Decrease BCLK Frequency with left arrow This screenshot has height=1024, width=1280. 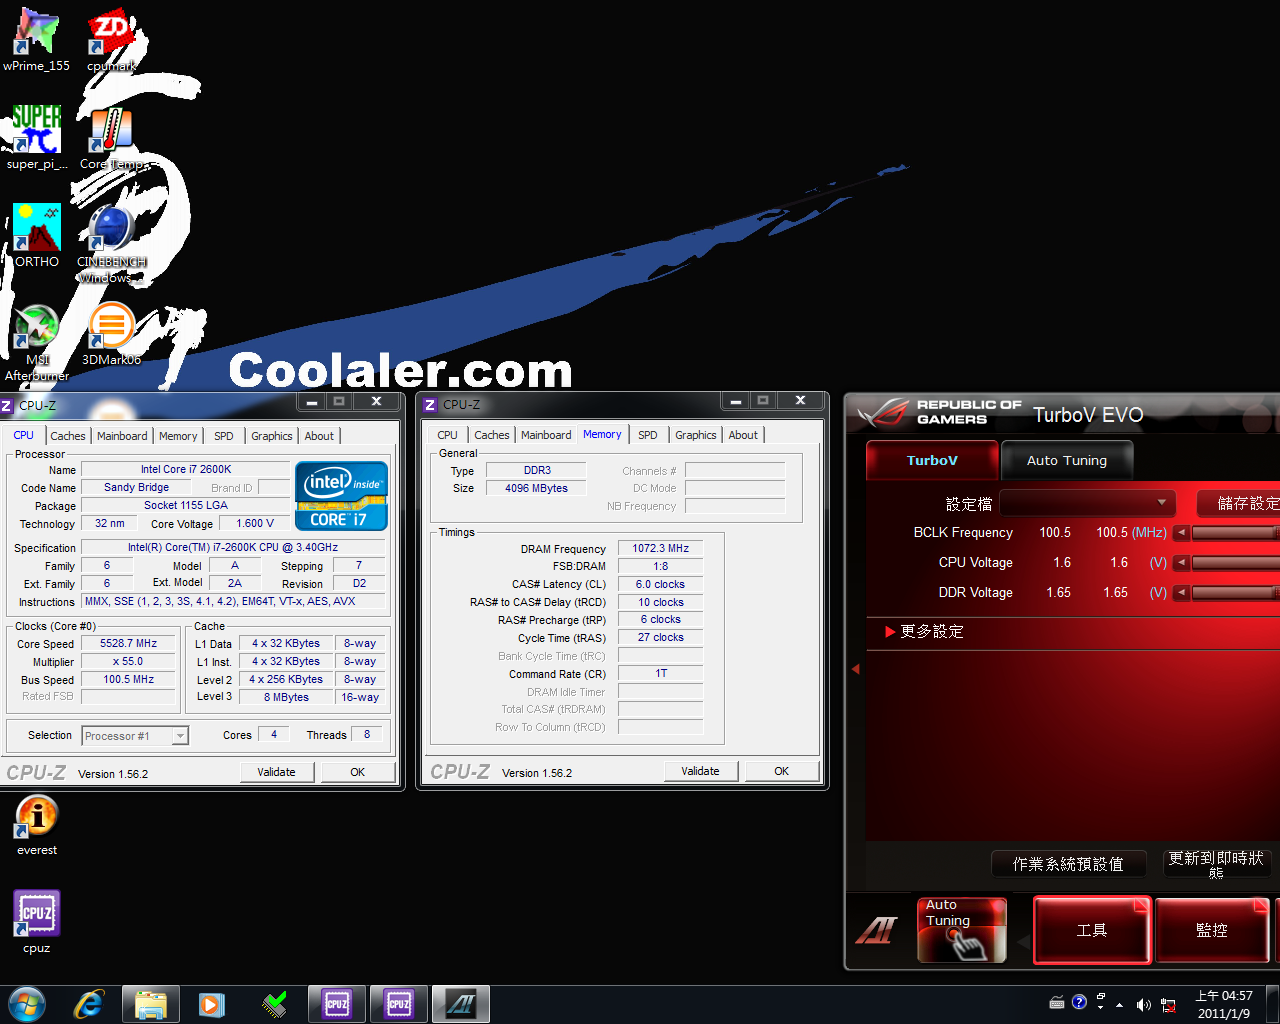(1181, 533)
